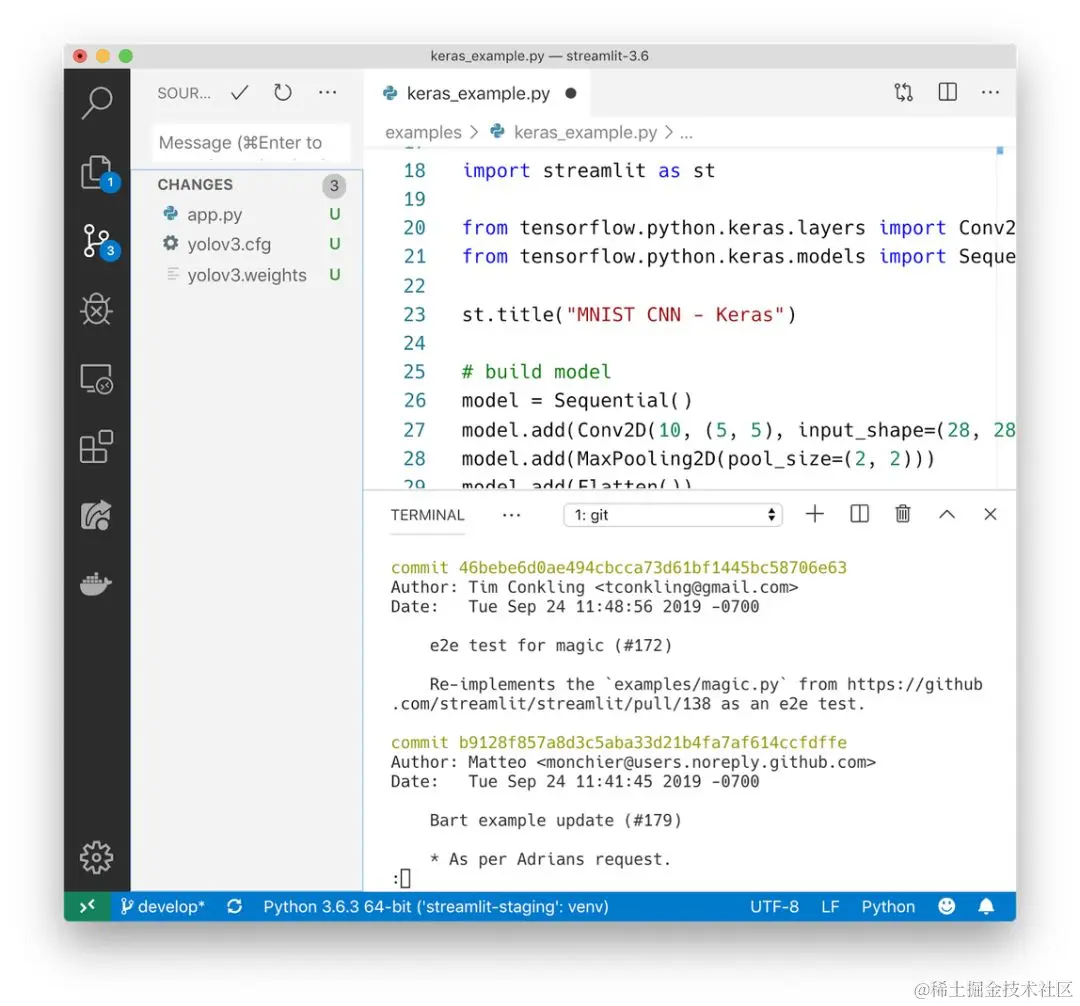Open the '1: git' terminal dropdown
Screen dimensions: 1080x1006
[x=672, y=514]
